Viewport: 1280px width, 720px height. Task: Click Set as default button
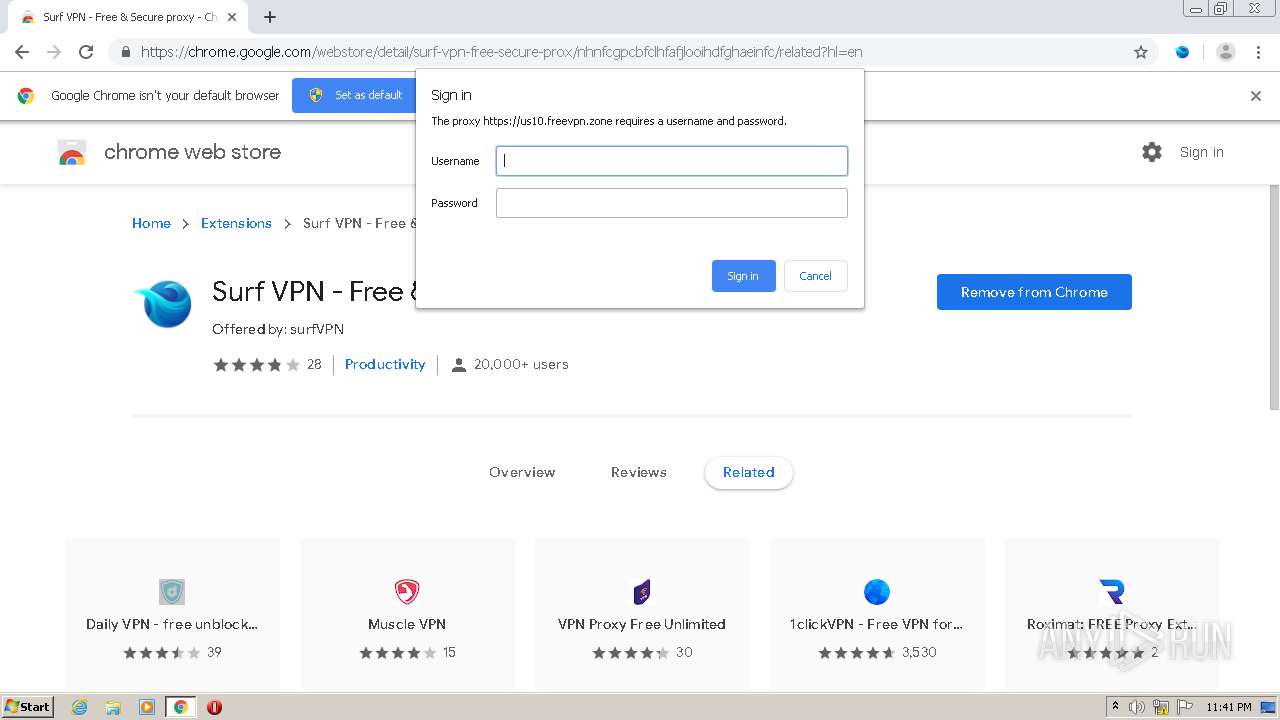tap(356, 95)
